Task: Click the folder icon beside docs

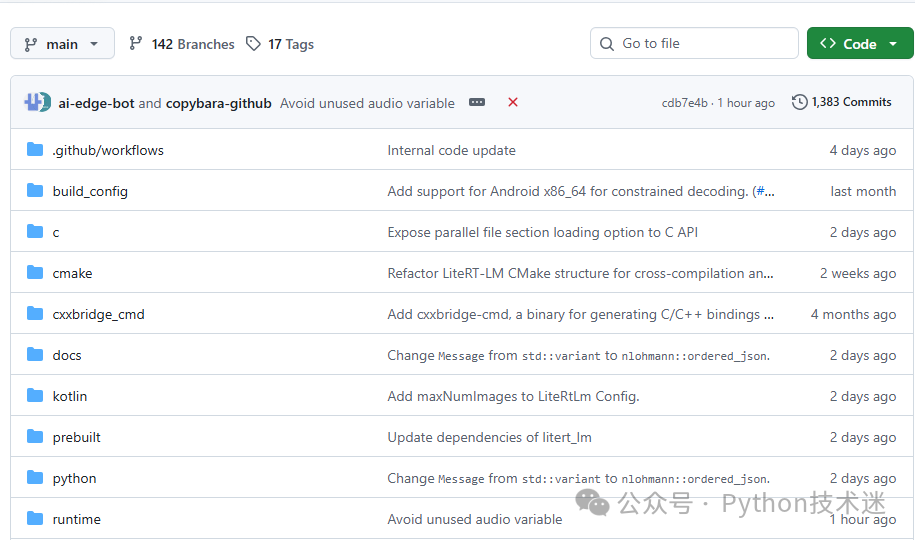Action: click(35, 354)
